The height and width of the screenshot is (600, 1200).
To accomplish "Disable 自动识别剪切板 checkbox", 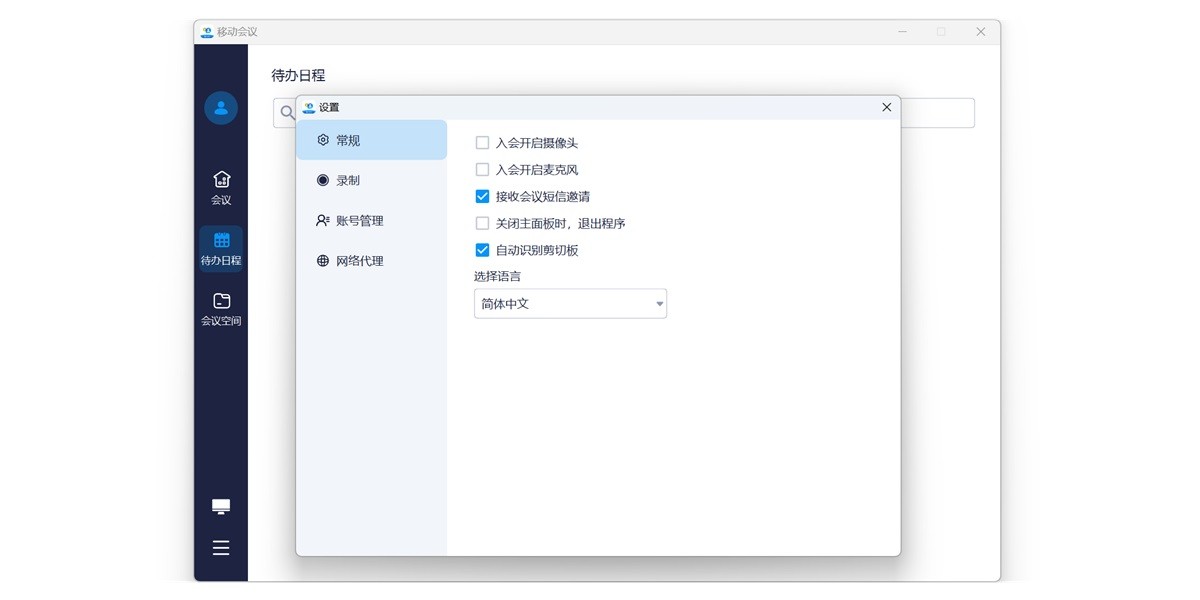I will pos(483,251).
